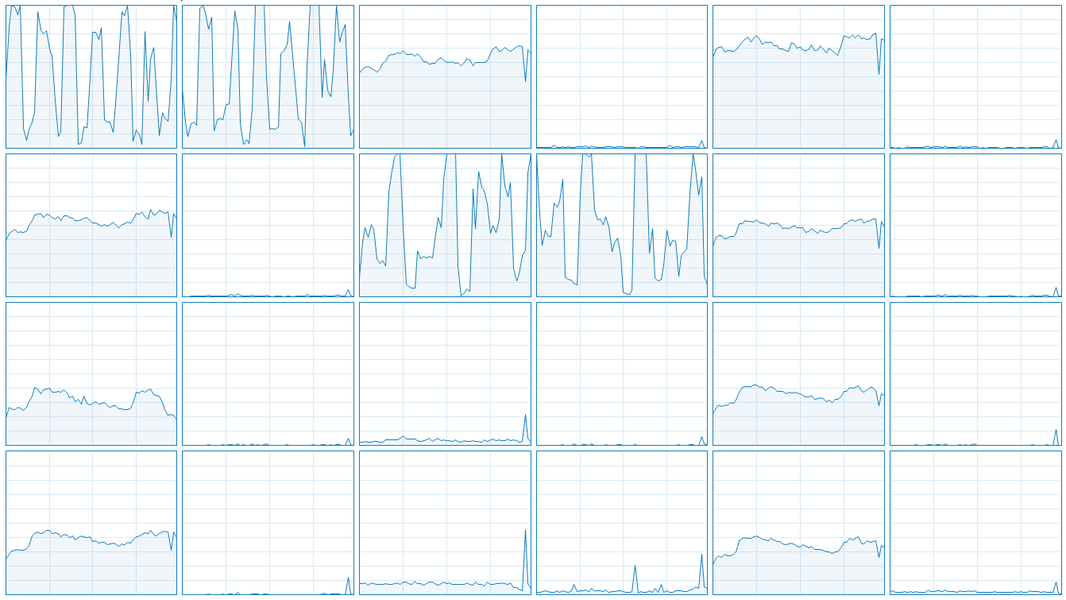The height and width of the screenshot is (600, 1066).
Task: Select the third-row, sixth-column idle CPU graph
Action: [x=975, y=374]
